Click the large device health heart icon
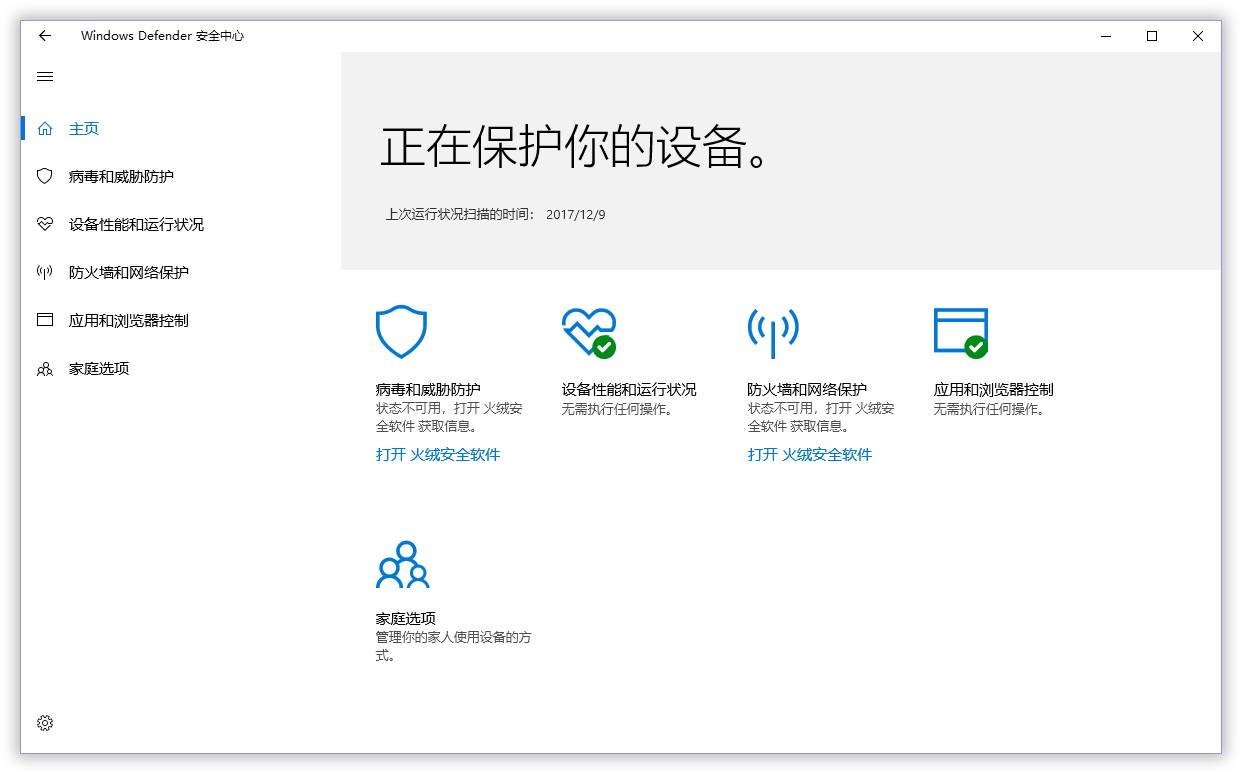The height and width of the screenshot is (774, 1242). click(x=589, y=332)
